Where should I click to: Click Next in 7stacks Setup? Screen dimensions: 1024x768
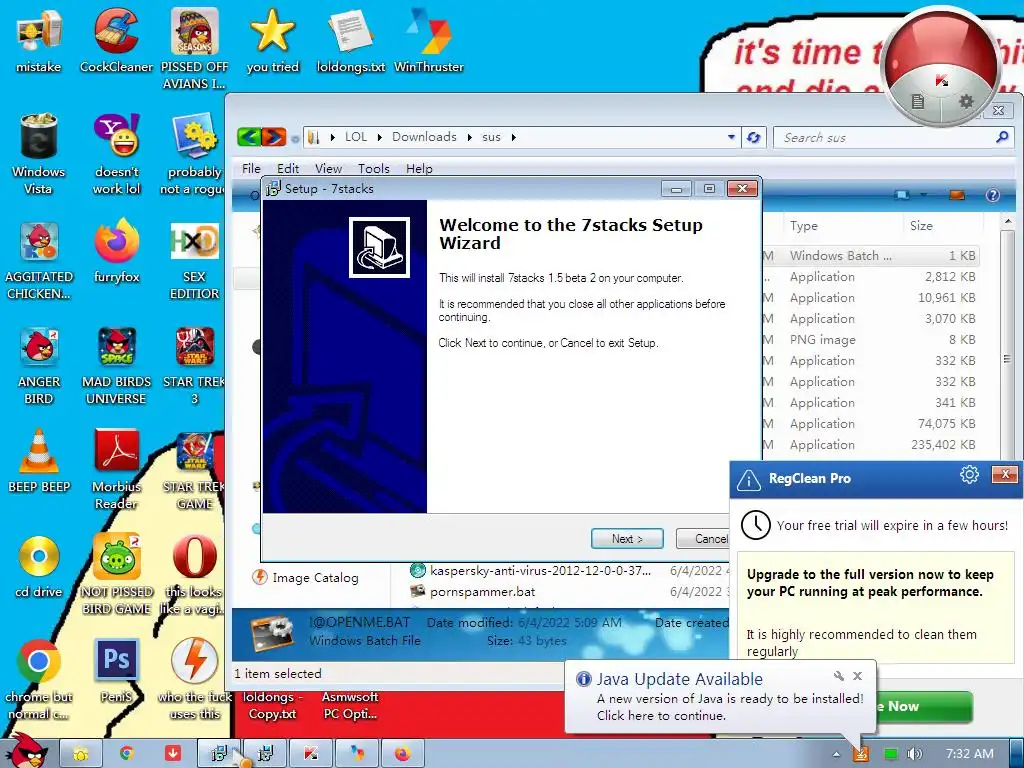coord(627,539)
